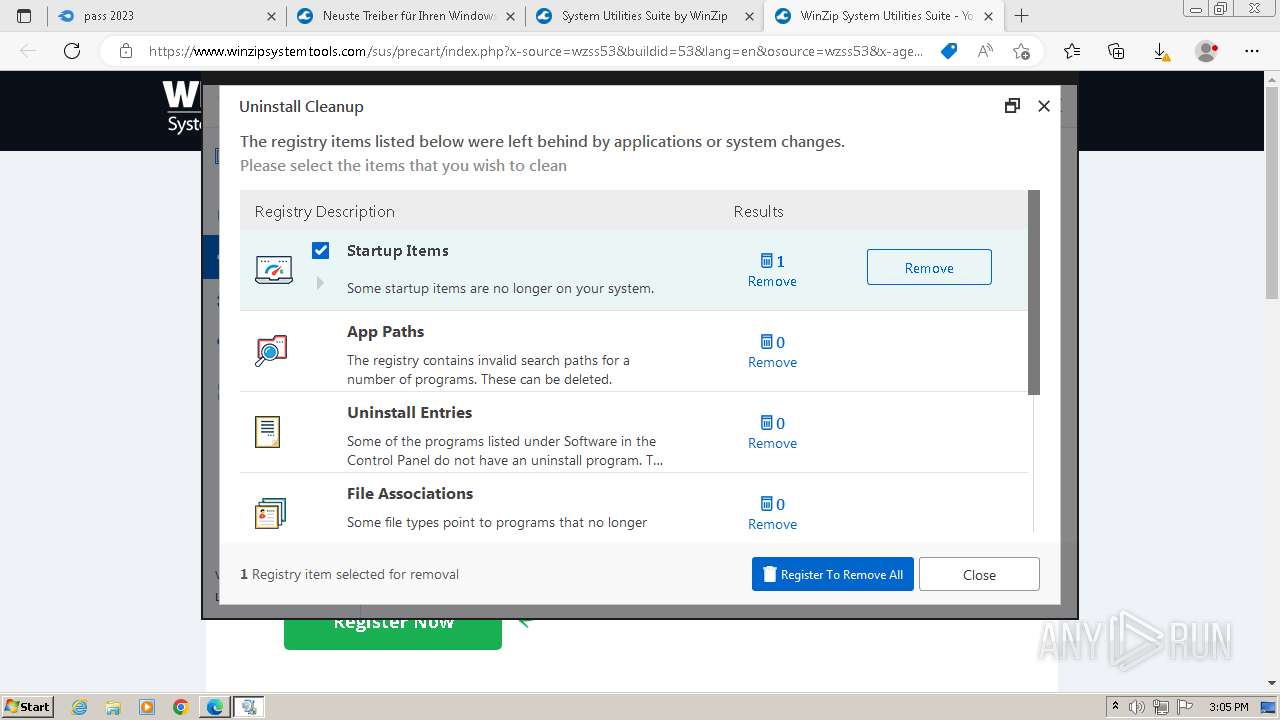1280x720 pixels.
Task: Open File Explorer from taskbar
Action: [113, 707]
